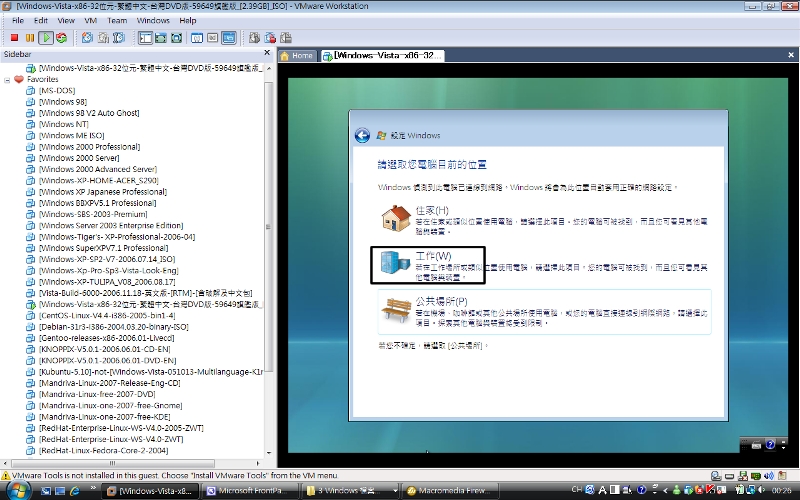Viewport: 800px width, 500px height.
Task: Click sidebar horizontal scrollbar right arrow
Action: [x=258, y=463]
